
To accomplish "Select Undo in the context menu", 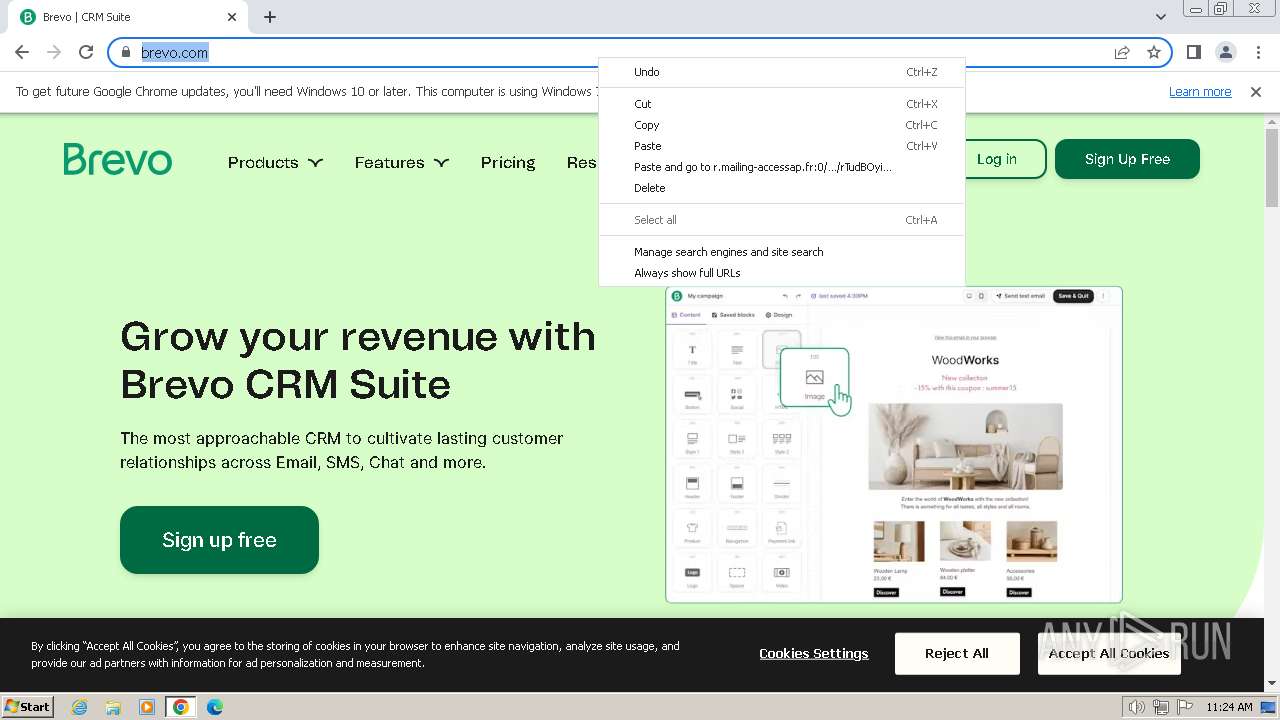I will point(782,72).
